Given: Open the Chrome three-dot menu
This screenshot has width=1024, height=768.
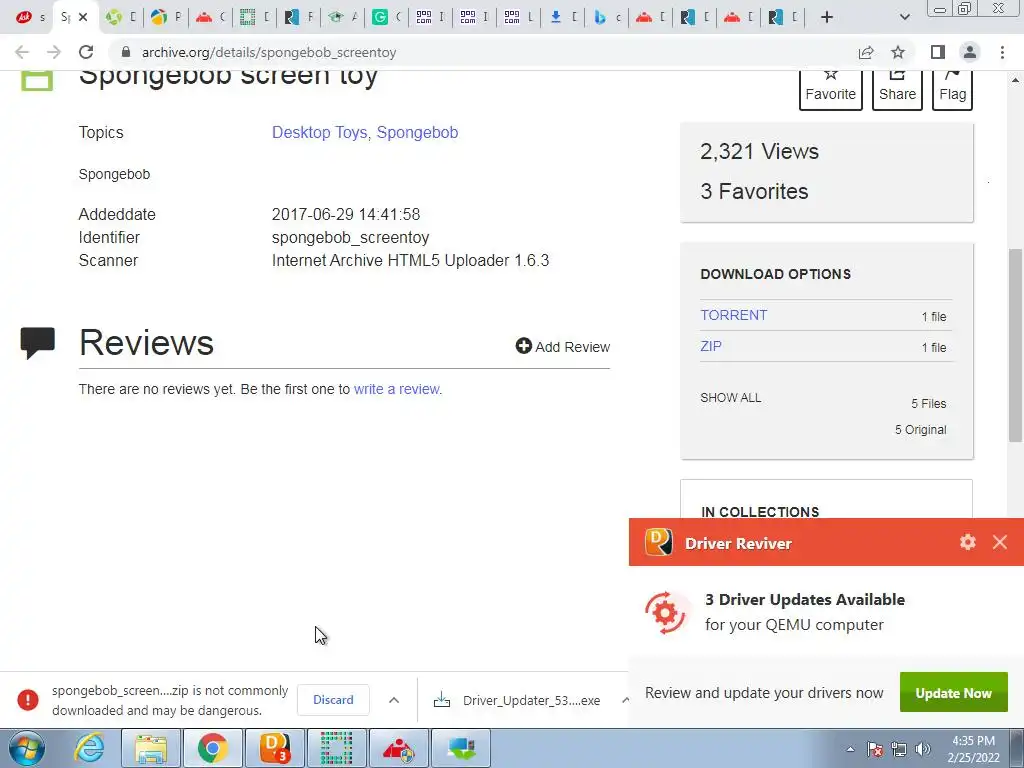Looking at the screenshot, I should pyautogui.click(x=1002, y=52).
